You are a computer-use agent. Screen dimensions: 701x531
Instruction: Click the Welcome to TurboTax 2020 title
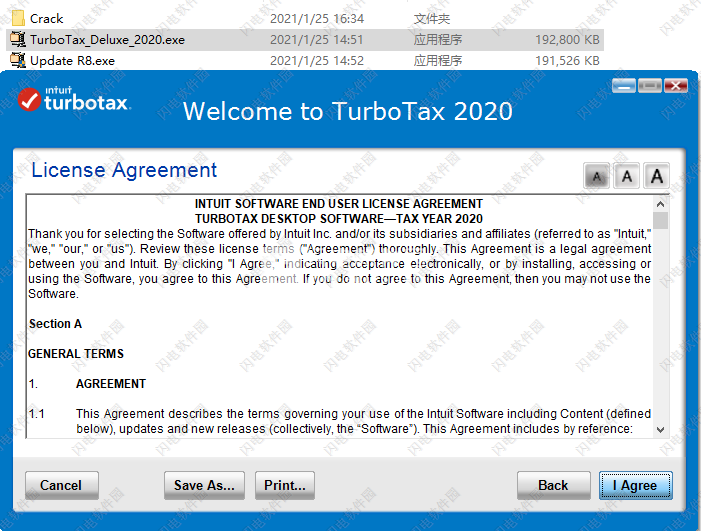click(347, 110)
